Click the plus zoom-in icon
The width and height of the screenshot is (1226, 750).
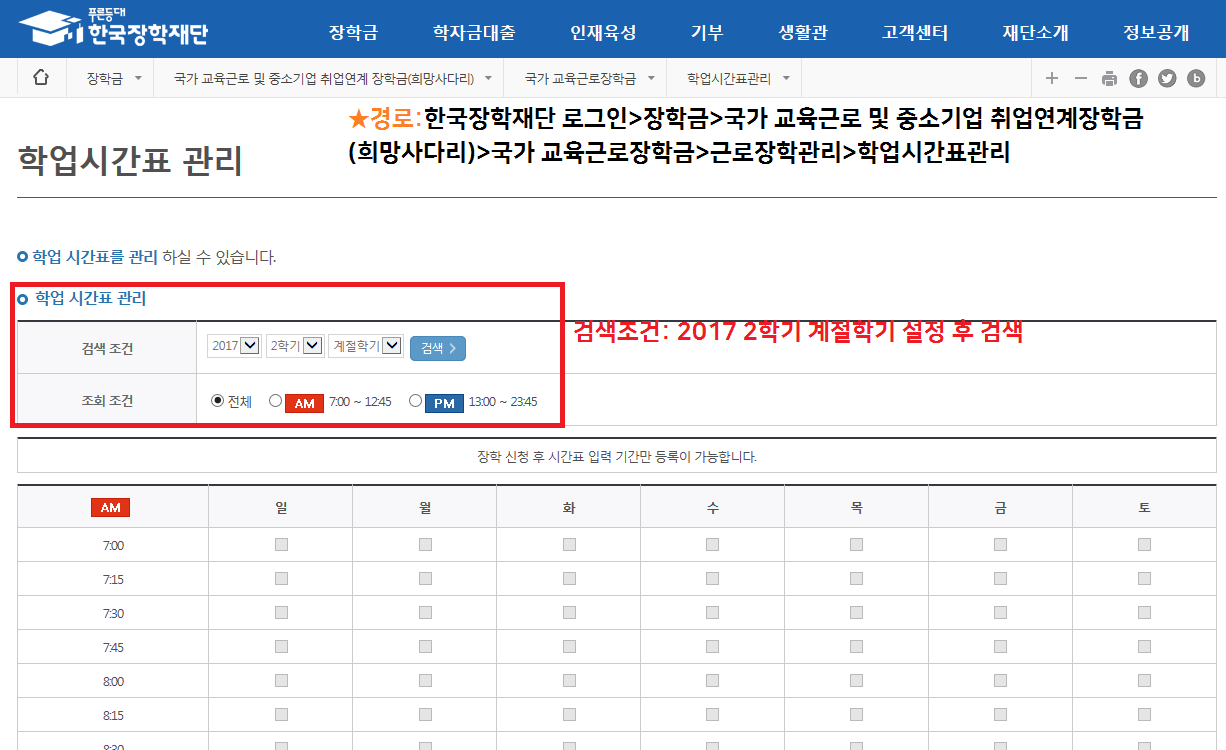1051,79
